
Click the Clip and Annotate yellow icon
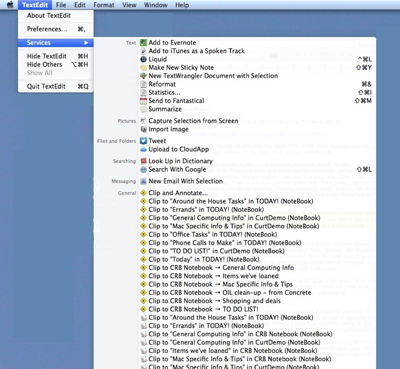point(143,193)
